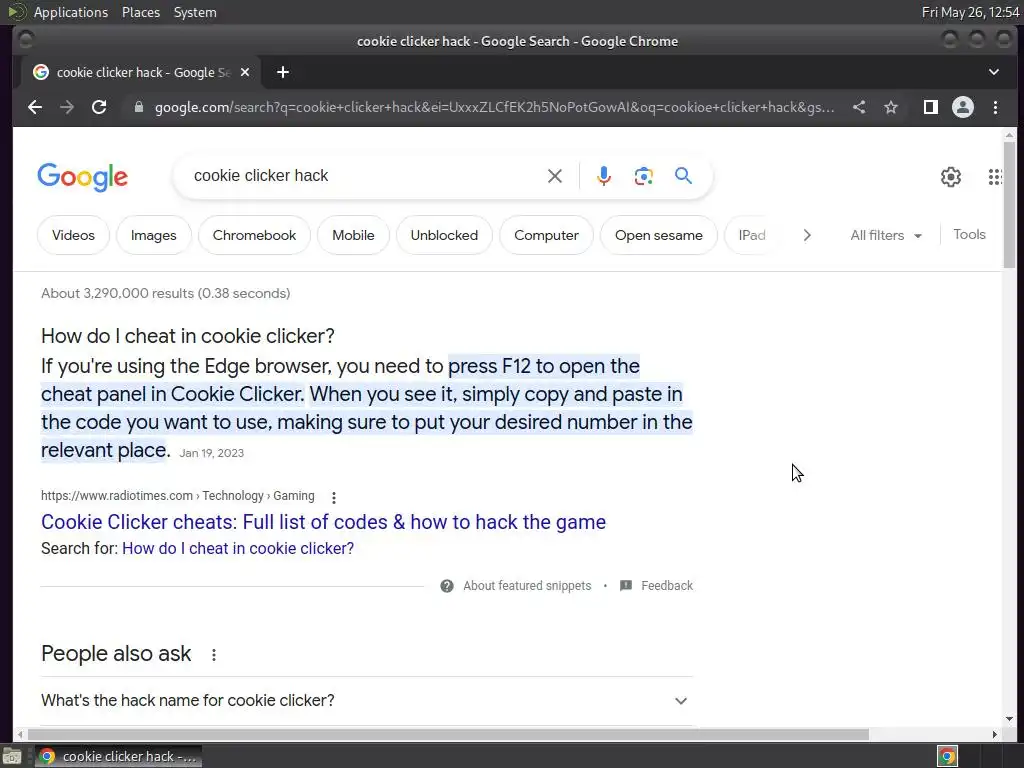Open the tab search dropdown arrow
This screenshot has width=1024, height=768.
(x=993, y=72)
